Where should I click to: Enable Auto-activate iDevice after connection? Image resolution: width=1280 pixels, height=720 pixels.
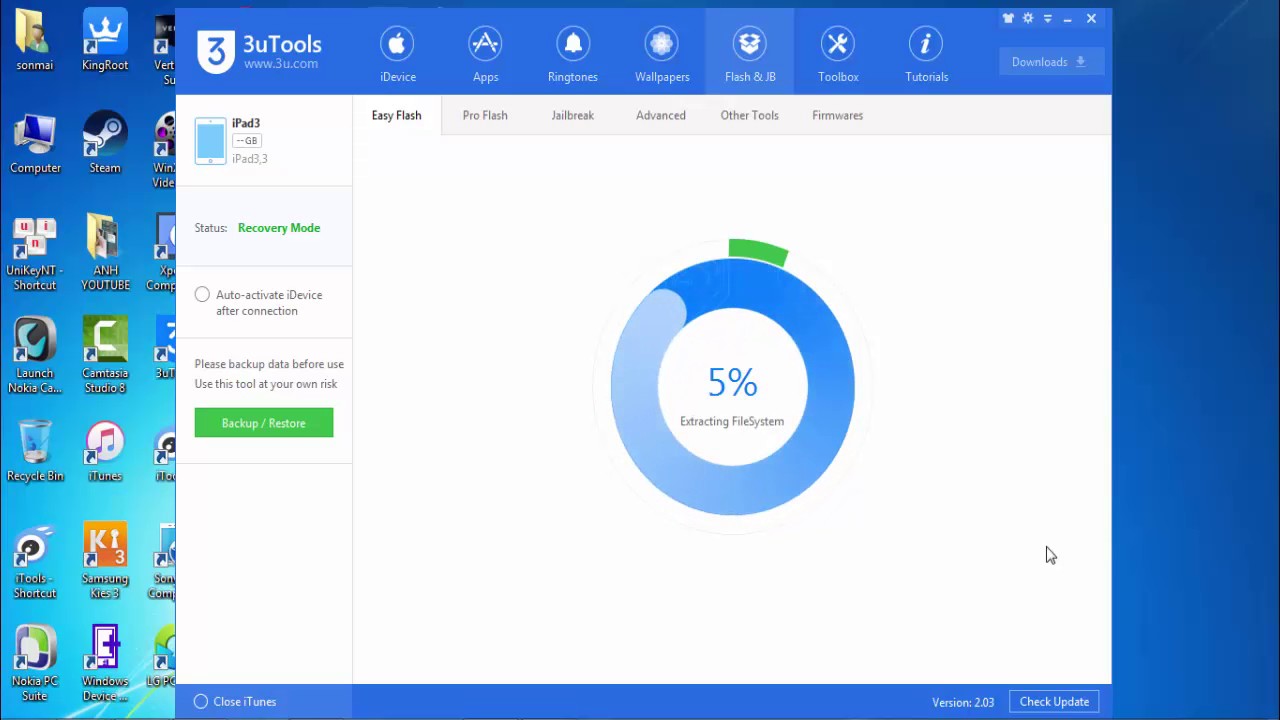point(202,294)
